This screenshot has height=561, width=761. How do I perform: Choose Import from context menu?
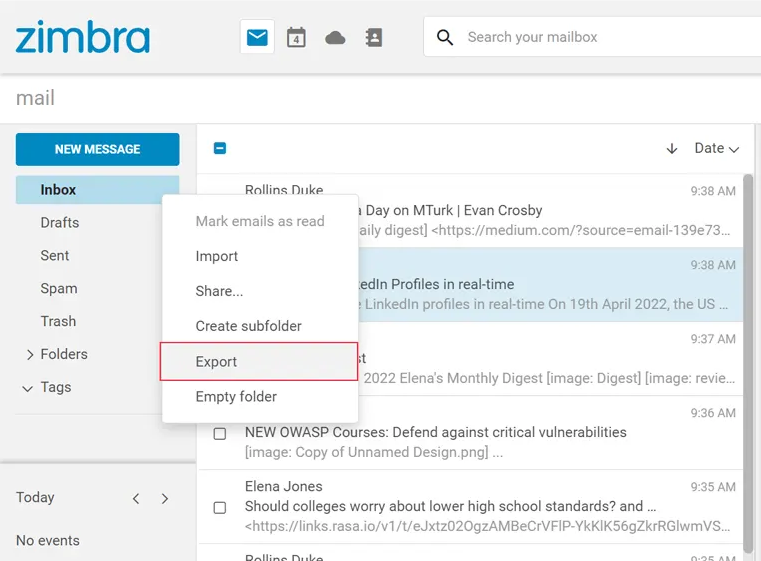coord(260,256)
